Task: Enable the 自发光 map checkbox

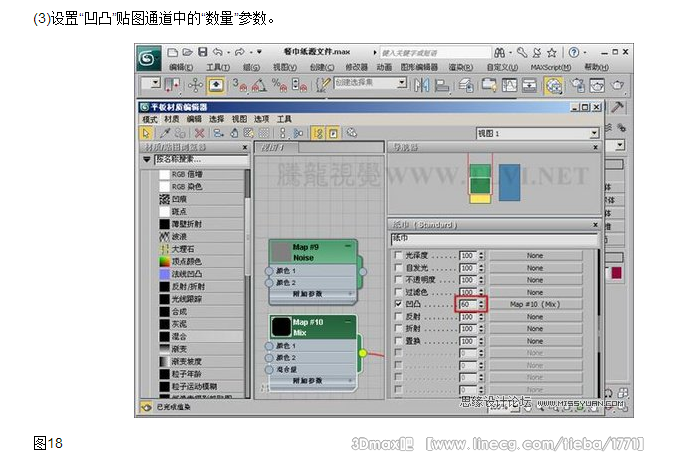Action: coord(398,267)
